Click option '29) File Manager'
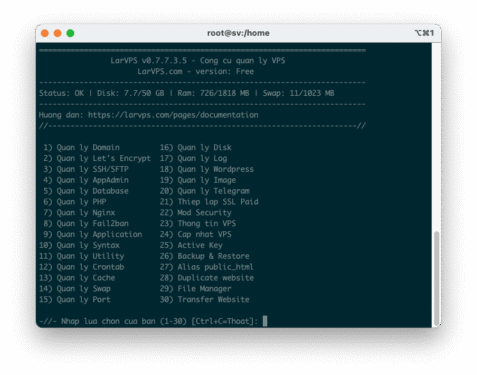This screenshot has height=375, width=477. 195,289
